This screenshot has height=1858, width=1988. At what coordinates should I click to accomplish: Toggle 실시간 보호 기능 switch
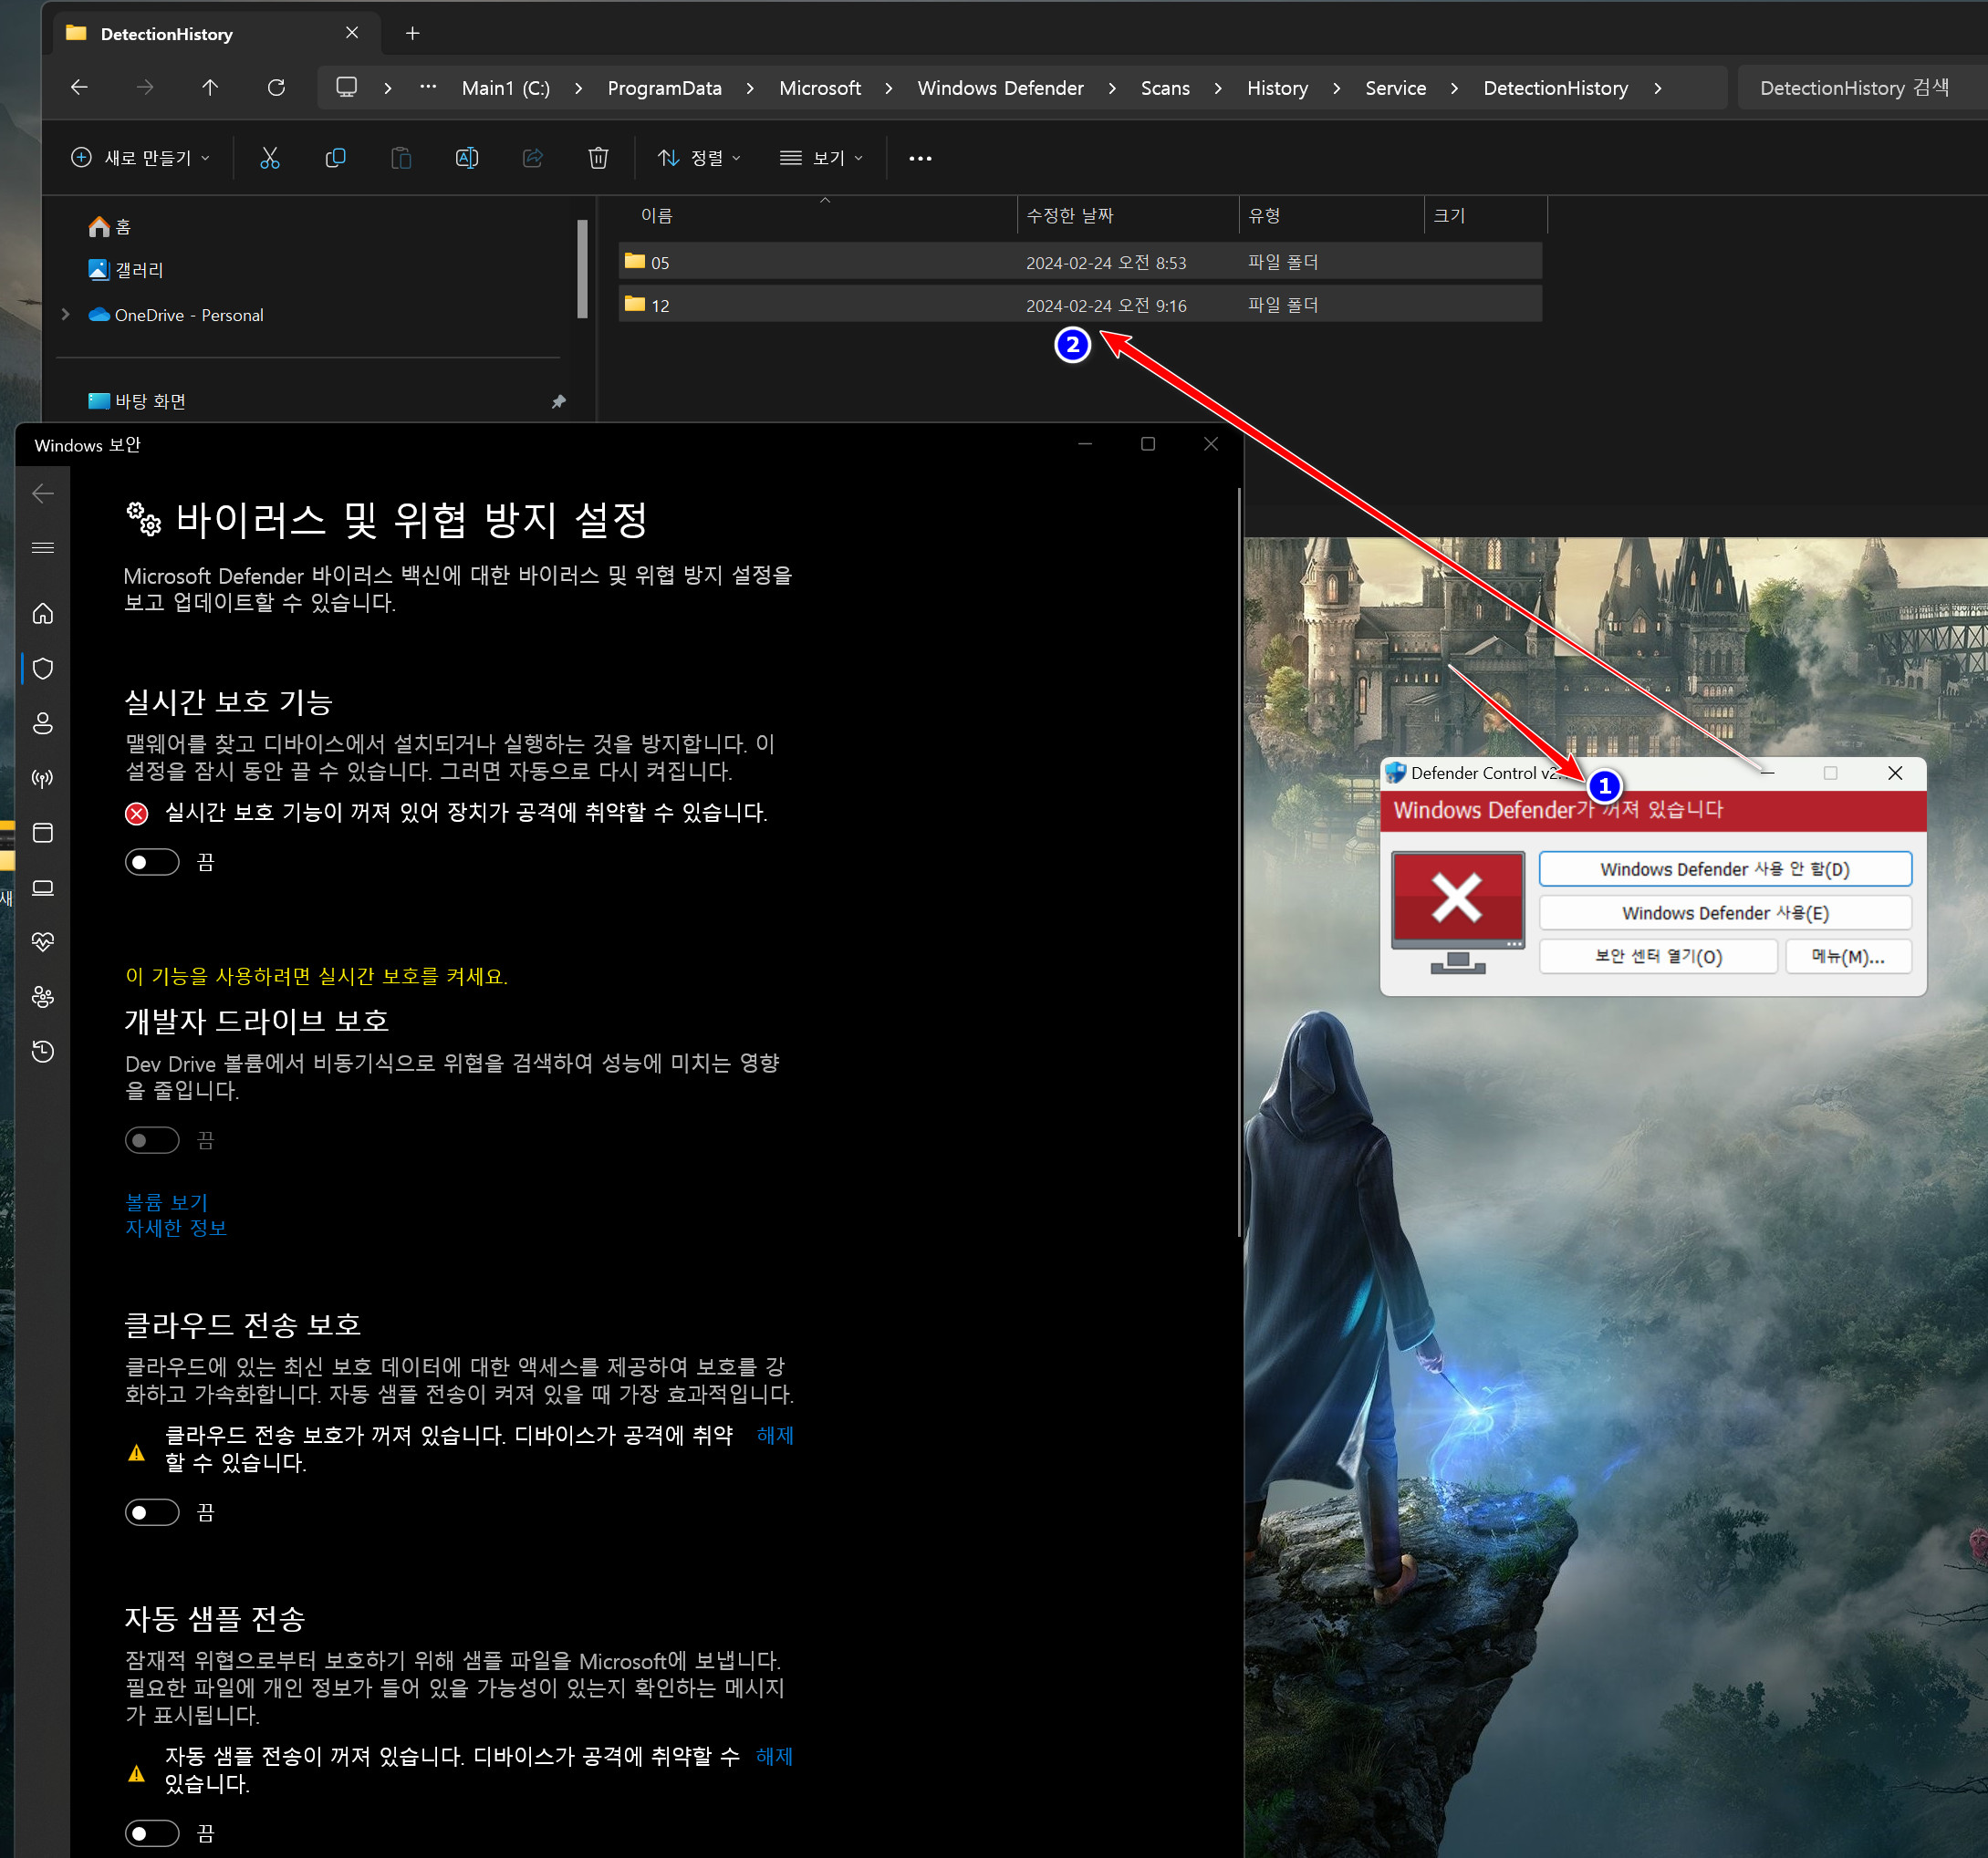point(152,862)
